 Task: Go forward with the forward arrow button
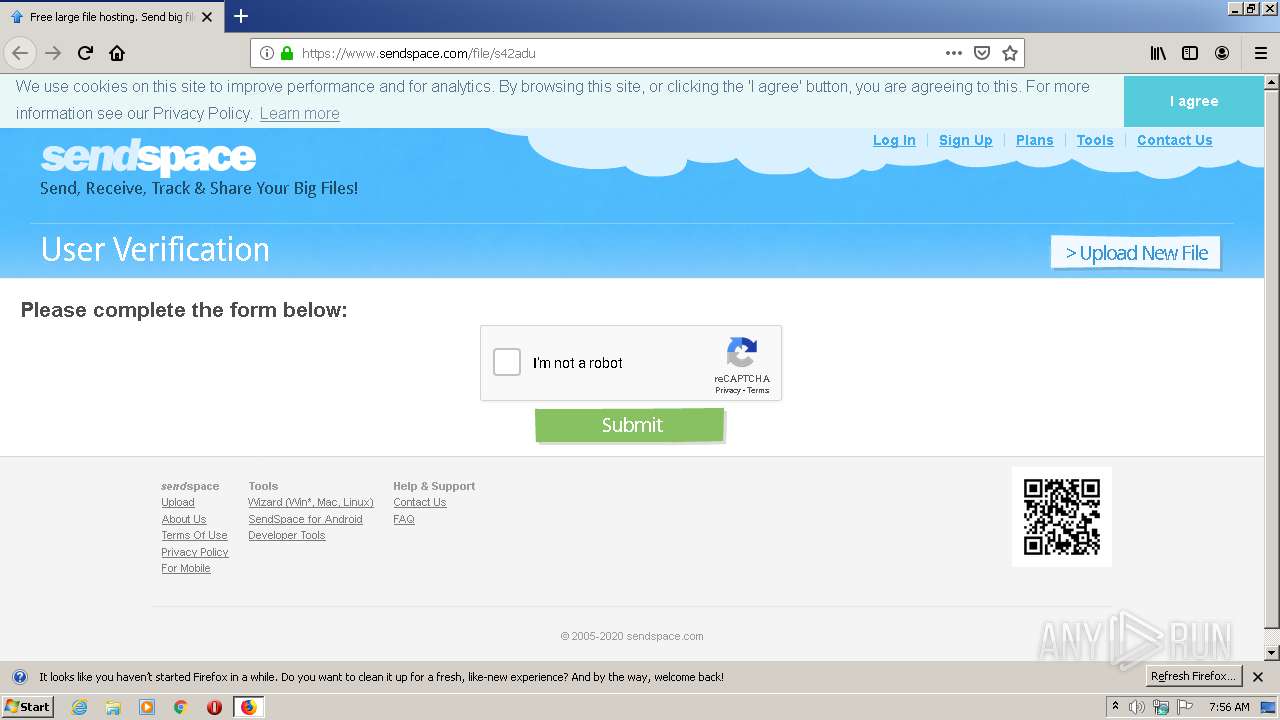point(53,53)
